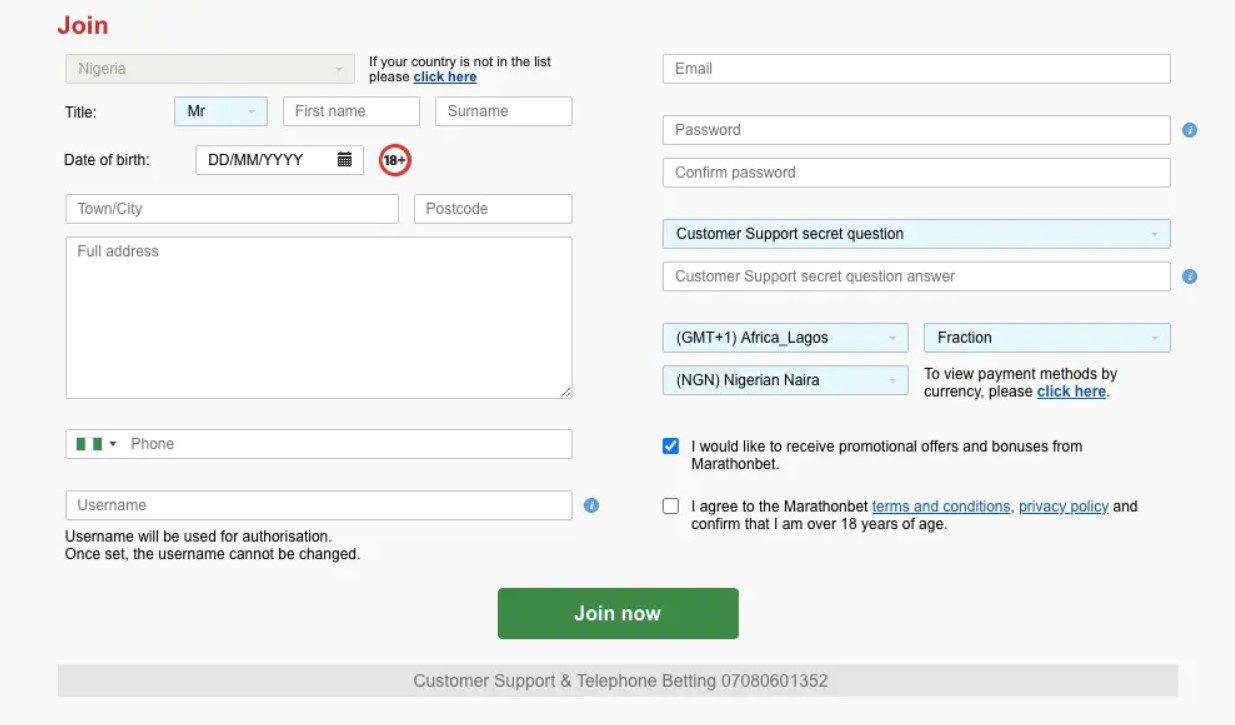The width and height of the screenshot is (1235, 725).
Task: Expand Customer Support secret question dropdown
Action: click(x=916, y=234)
